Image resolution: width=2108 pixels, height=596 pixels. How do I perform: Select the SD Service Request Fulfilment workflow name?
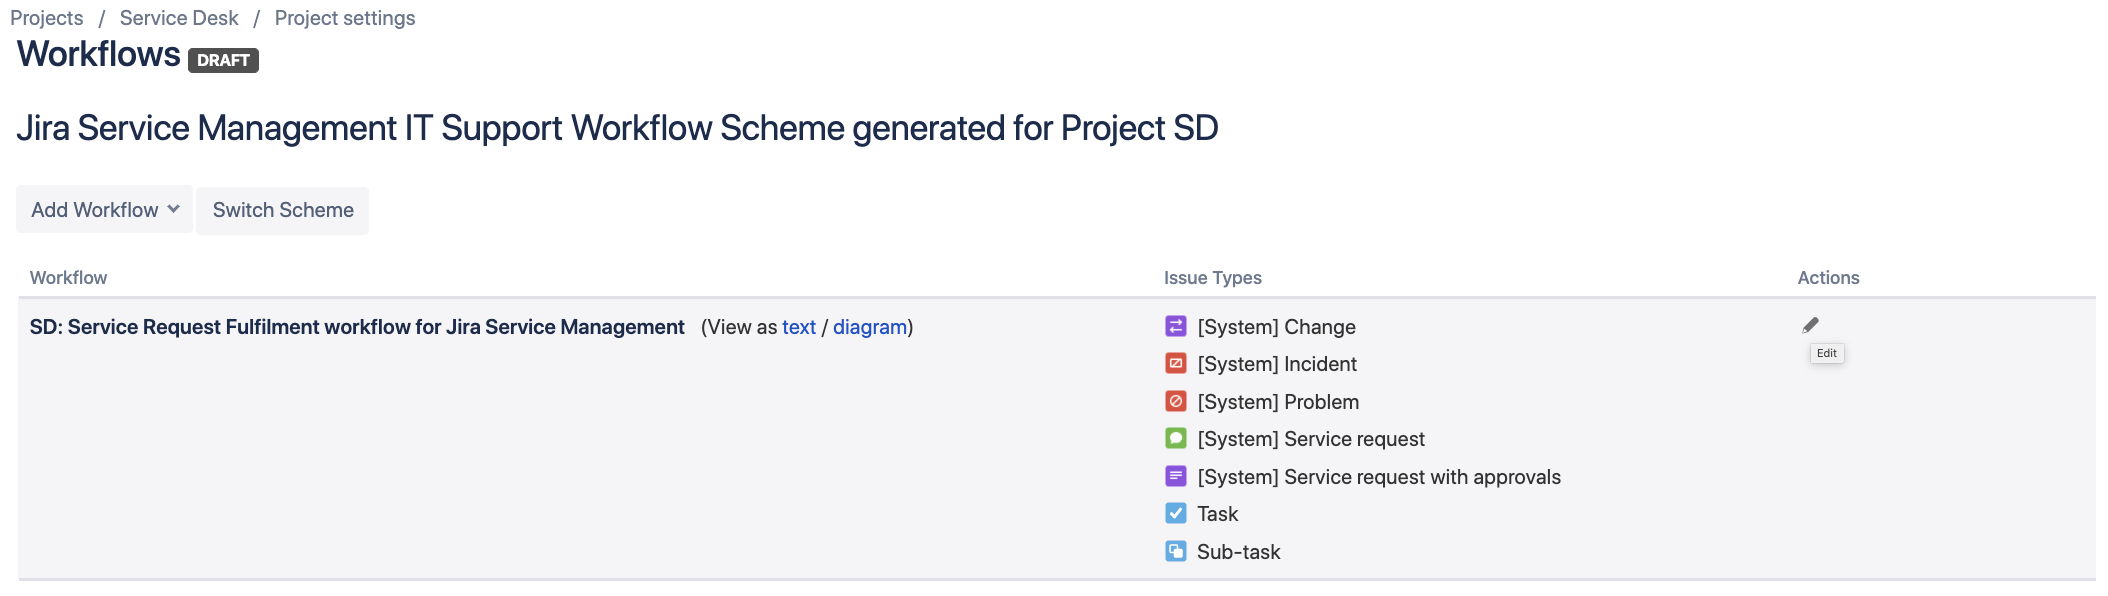(x=357, y=327)
